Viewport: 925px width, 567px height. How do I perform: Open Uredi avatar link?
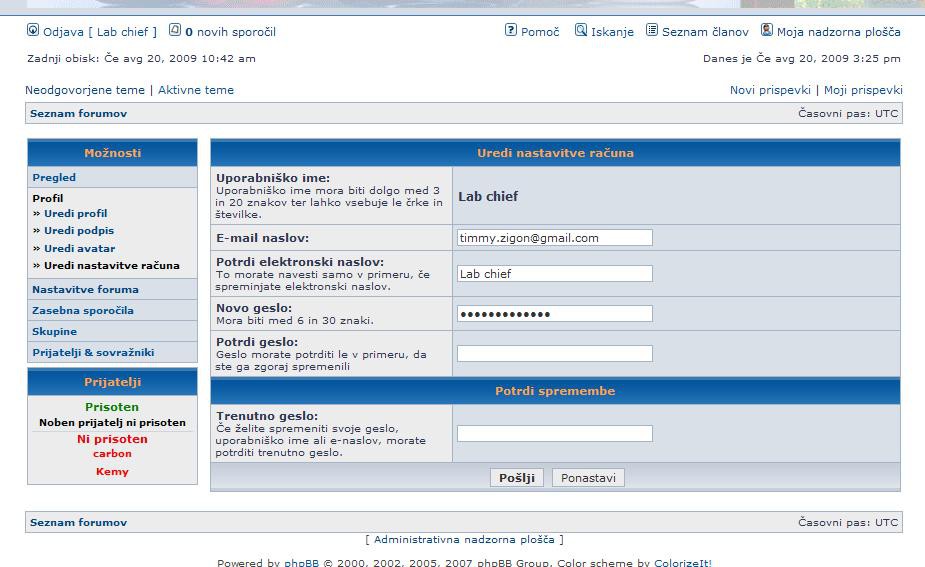pos(79,248)
